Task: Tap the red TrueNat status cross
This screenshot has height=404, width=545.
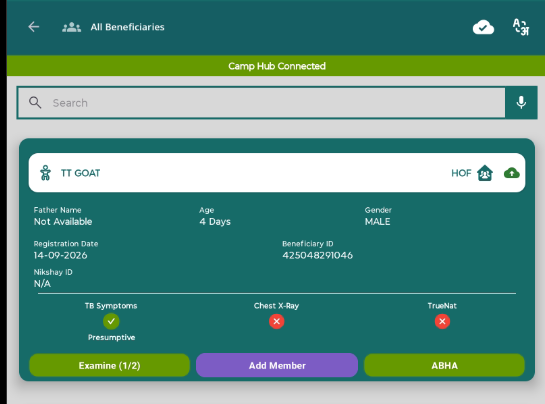Action: click(x=442, y=321)
